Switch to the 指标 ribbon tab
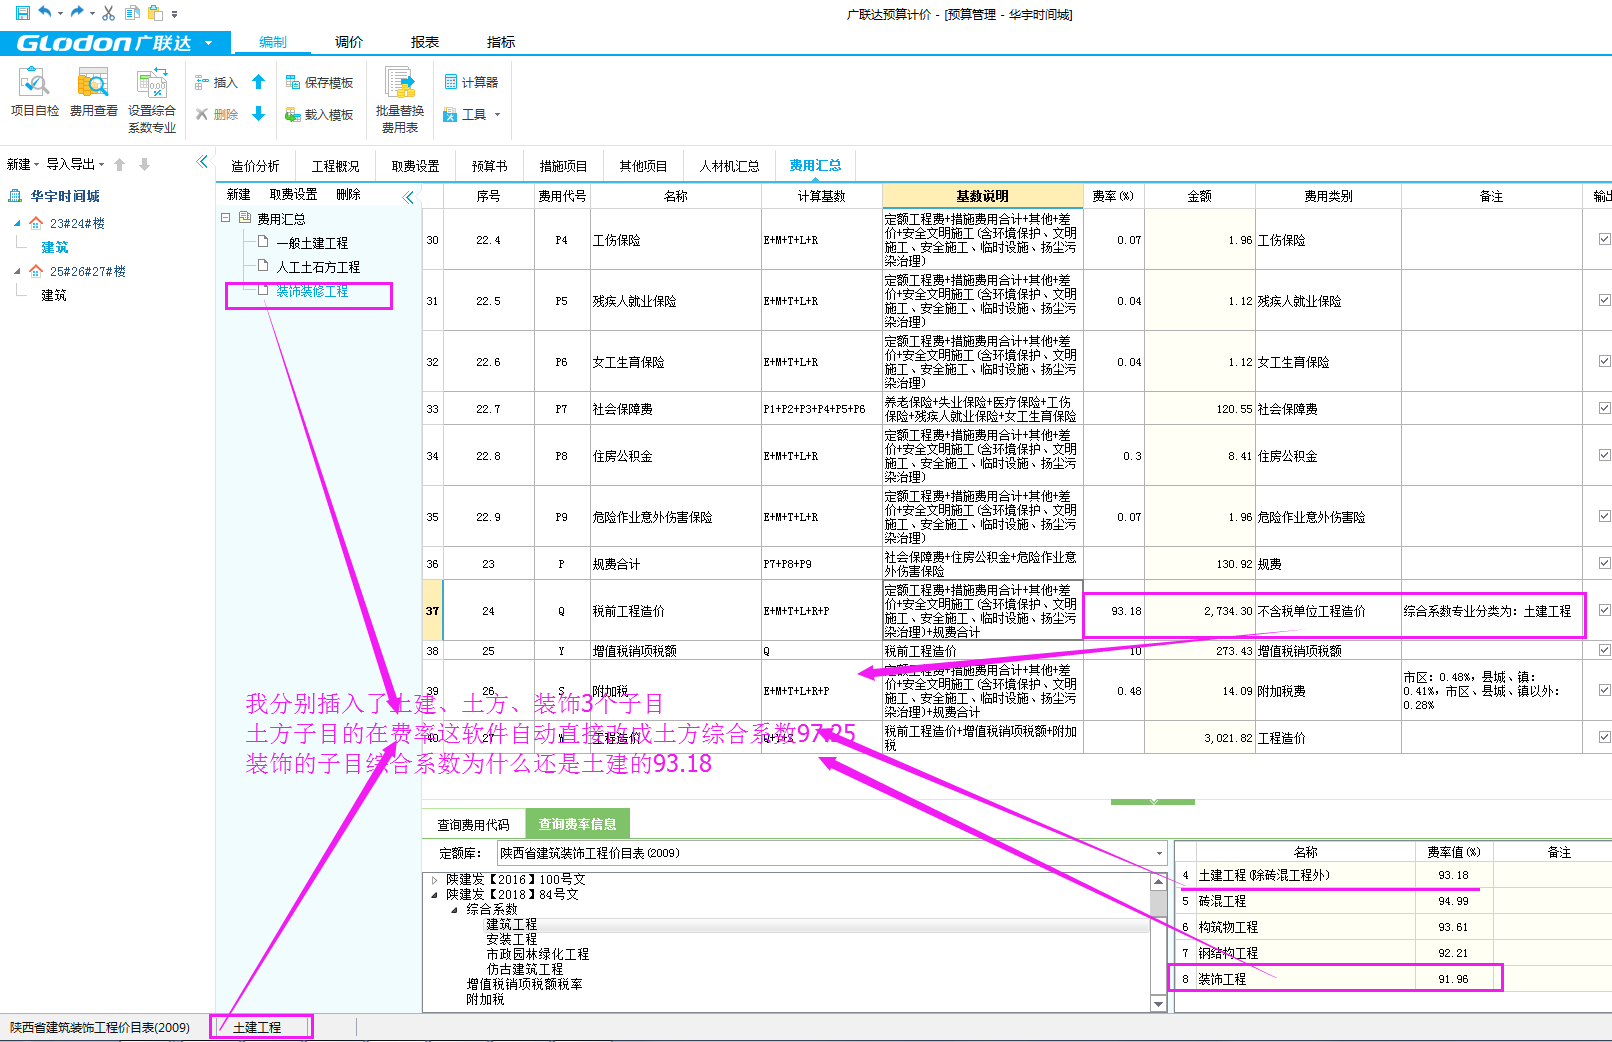Viewport: 1612px width, 1042px height. coord(501,42)
